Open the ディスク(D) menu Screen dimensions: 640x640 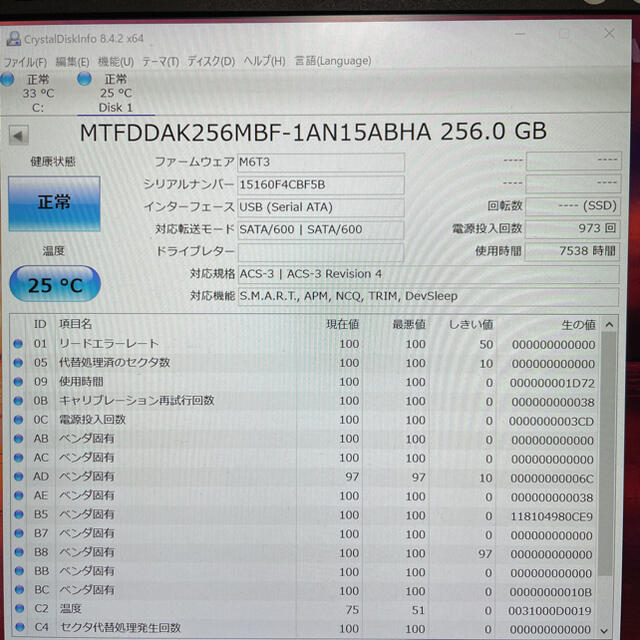[x=211, y=62]
